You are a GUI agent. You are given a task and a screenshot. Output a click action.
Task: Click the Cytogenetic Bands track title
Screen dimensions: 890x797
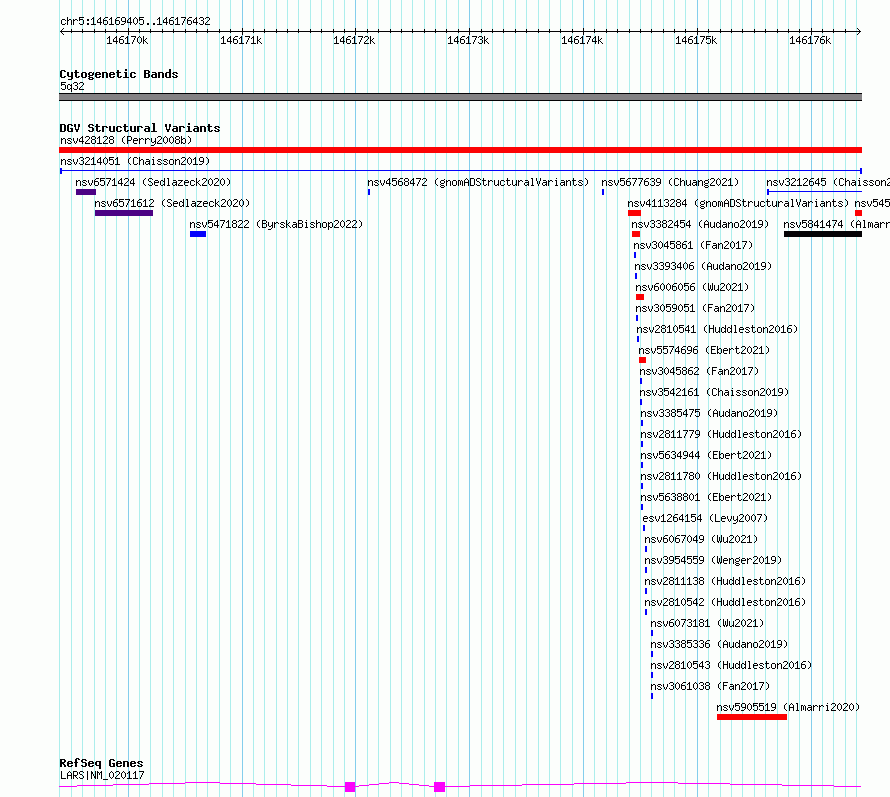click(x=119, y=74)
